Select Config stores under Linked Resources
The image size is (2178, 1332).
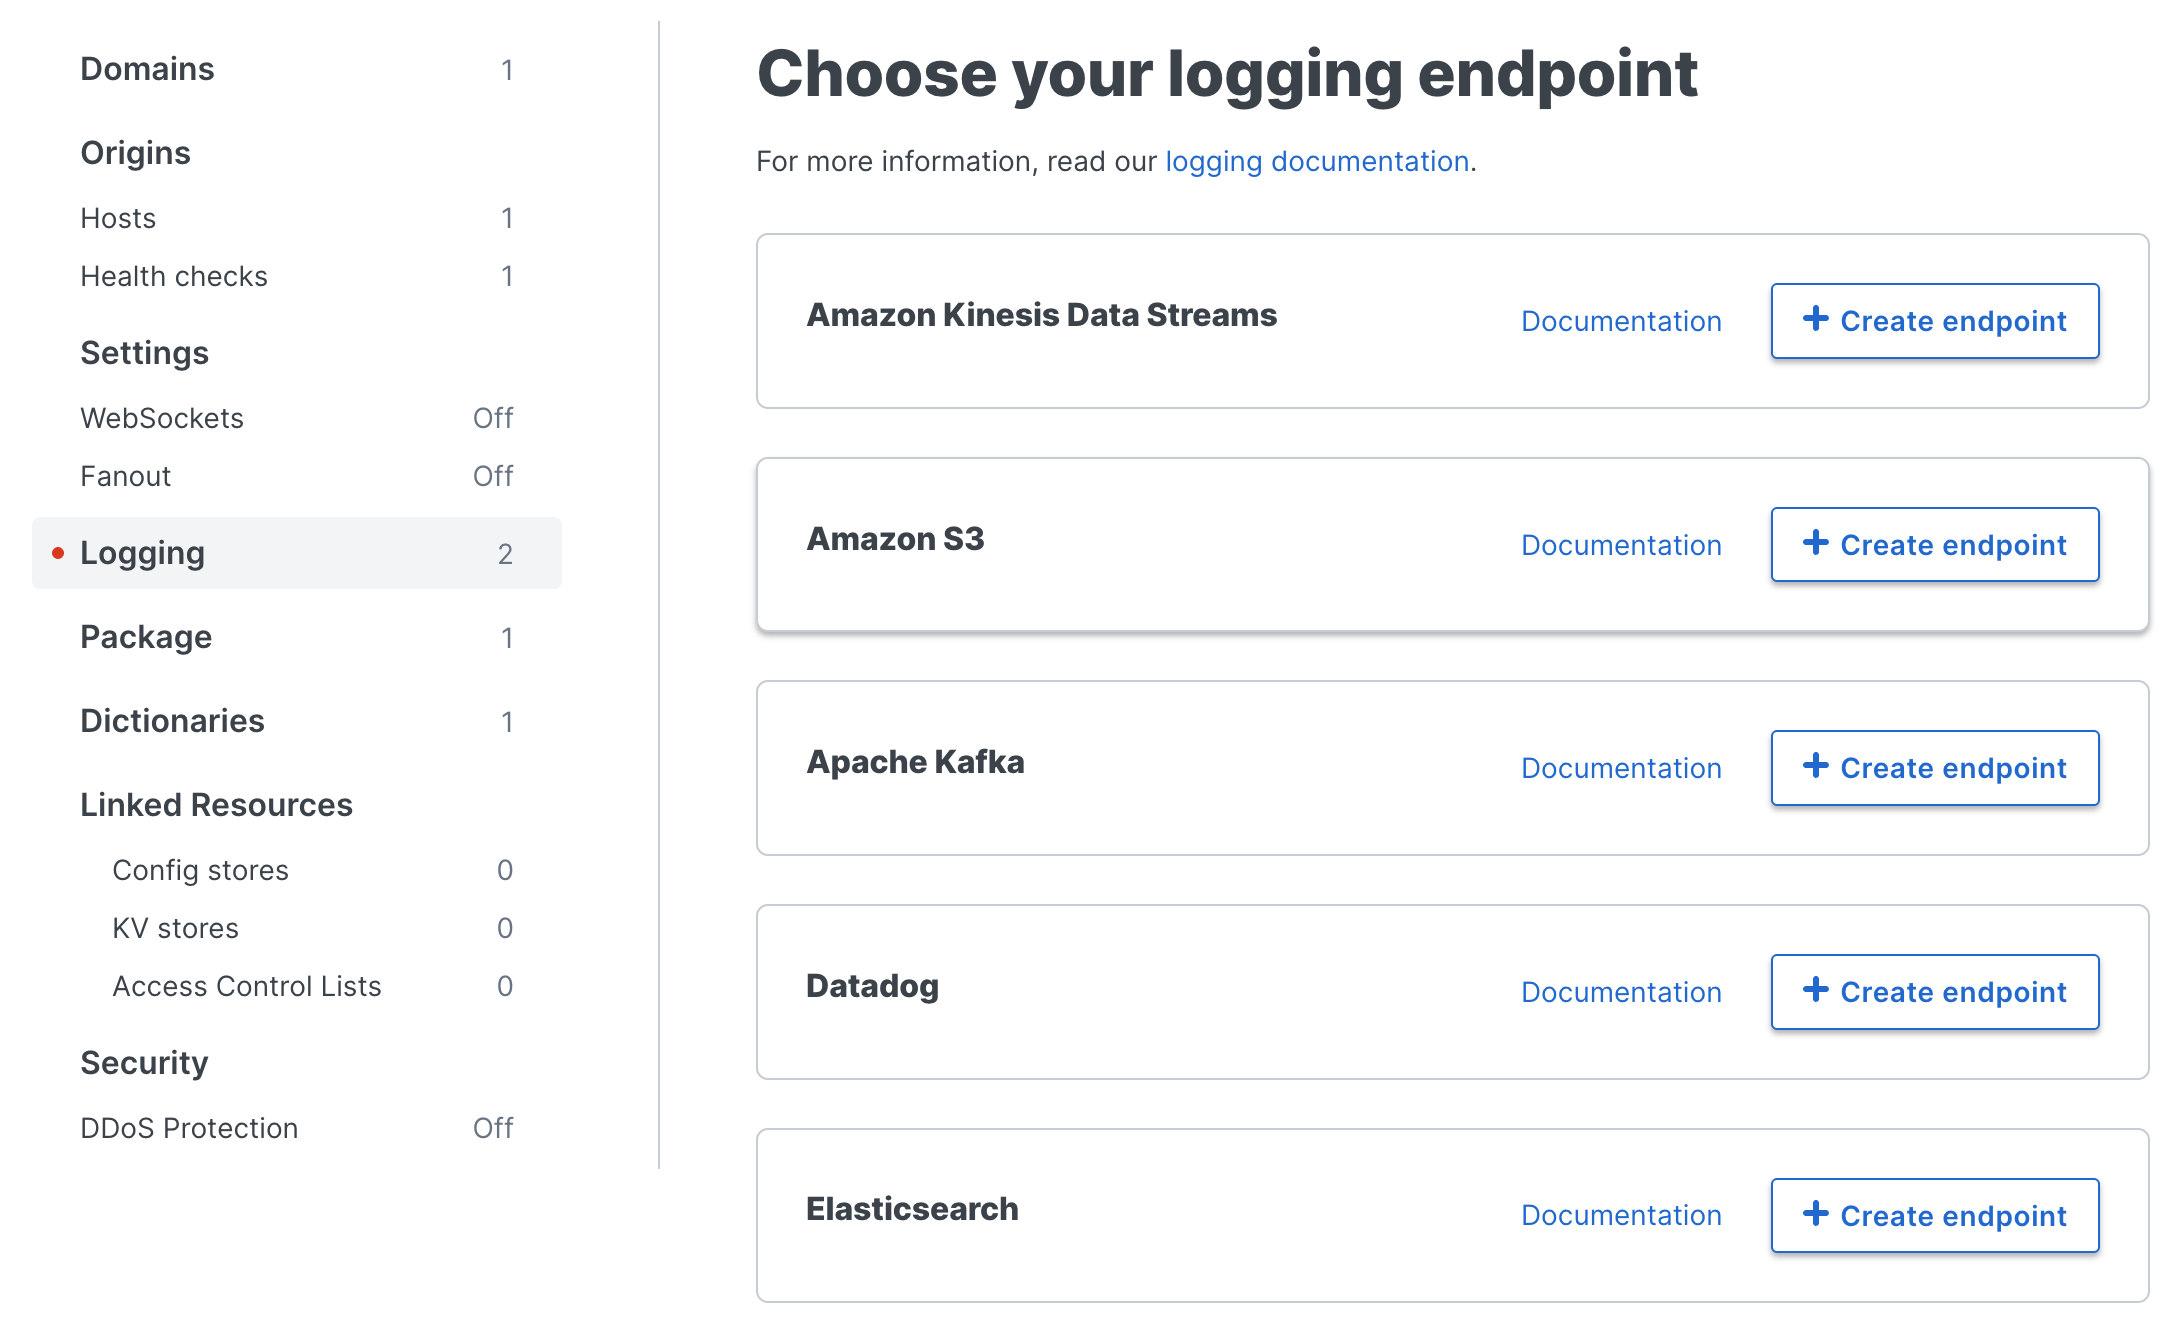coord(200,869)
